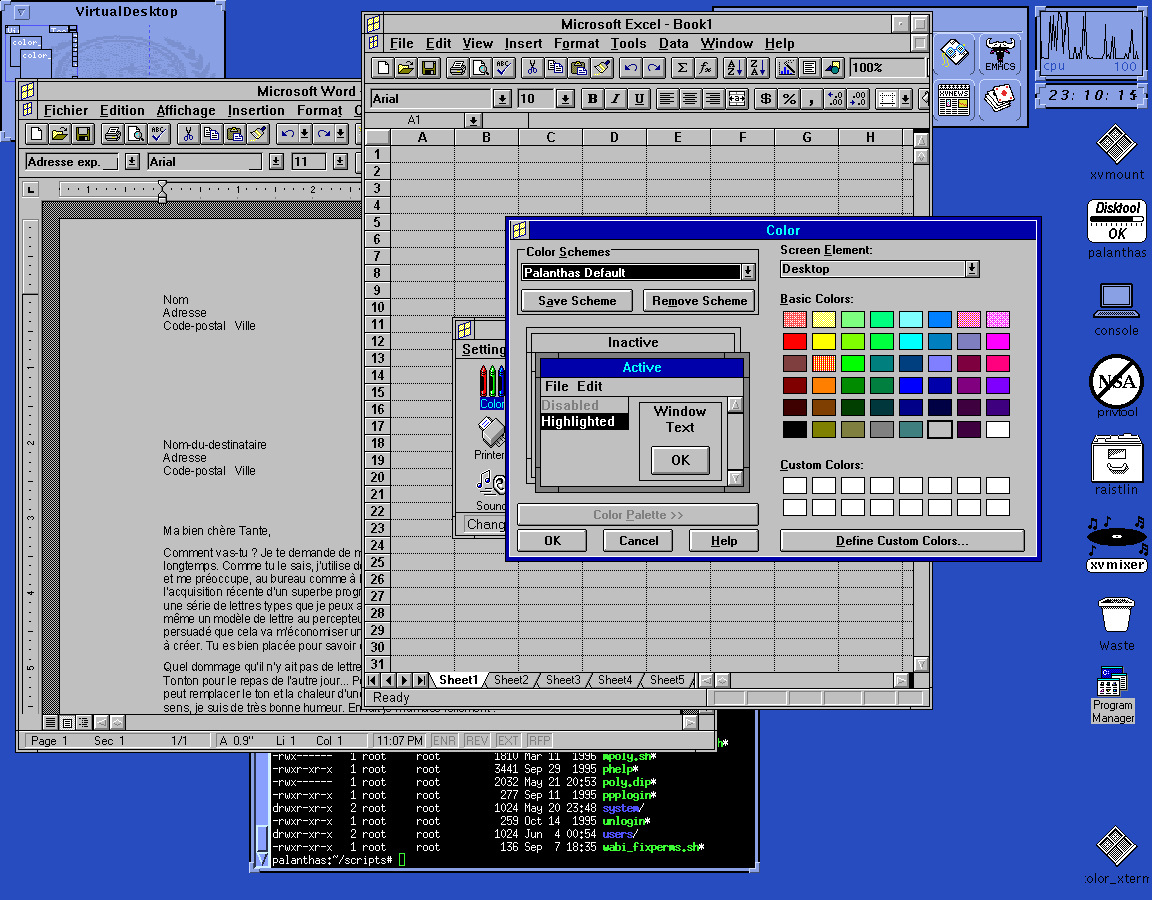
Task: Click the Save Scheme button
Action: (577, 300)
